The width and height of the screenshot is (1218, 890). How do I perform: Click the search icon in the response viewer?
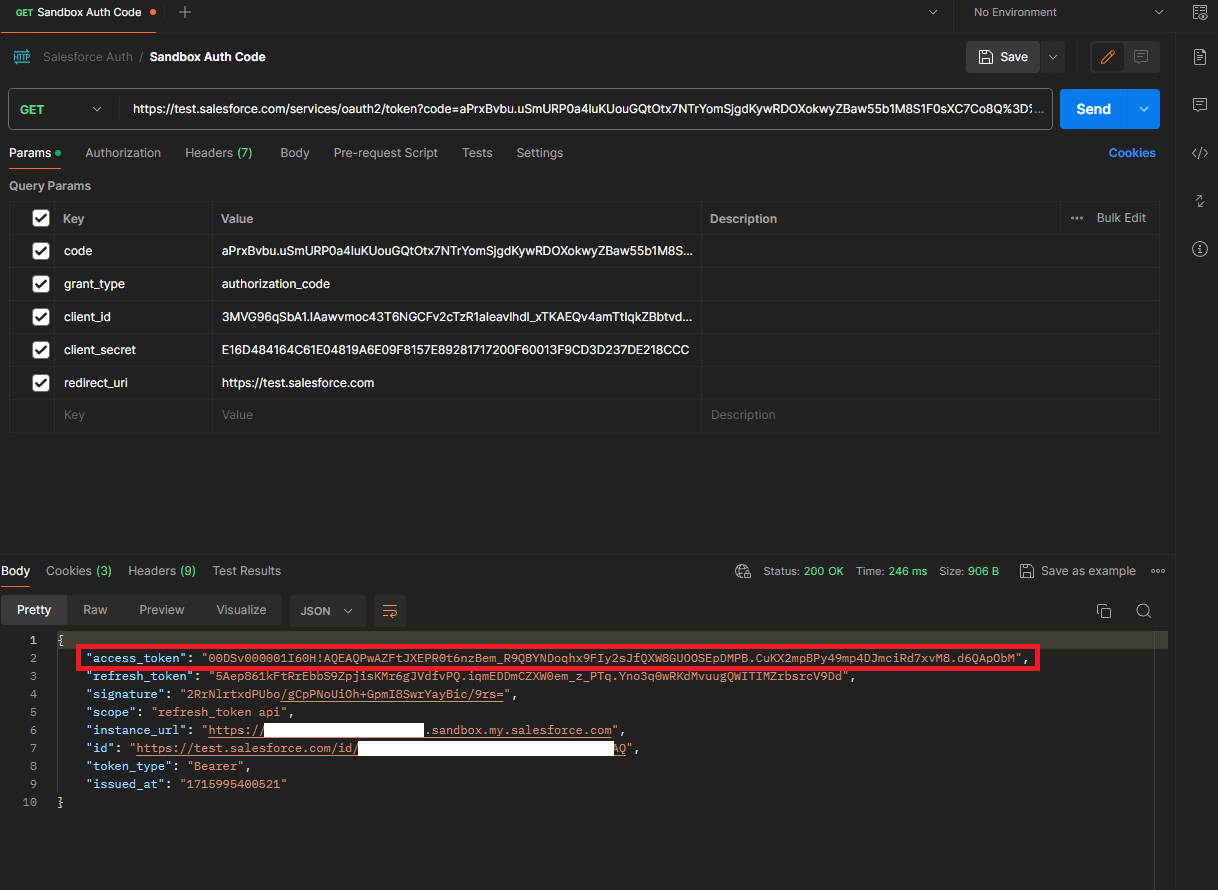pos(1143,610)
